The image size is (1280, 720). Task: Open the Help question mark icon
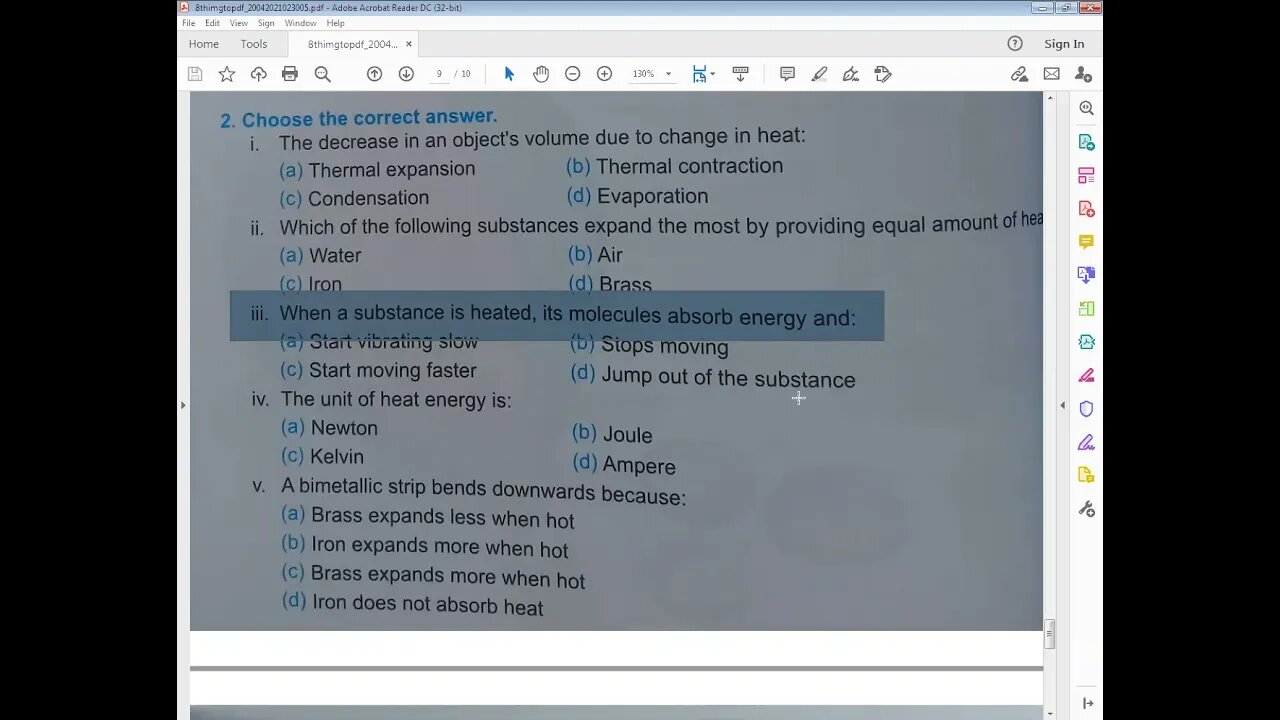tap(1015, 44)
